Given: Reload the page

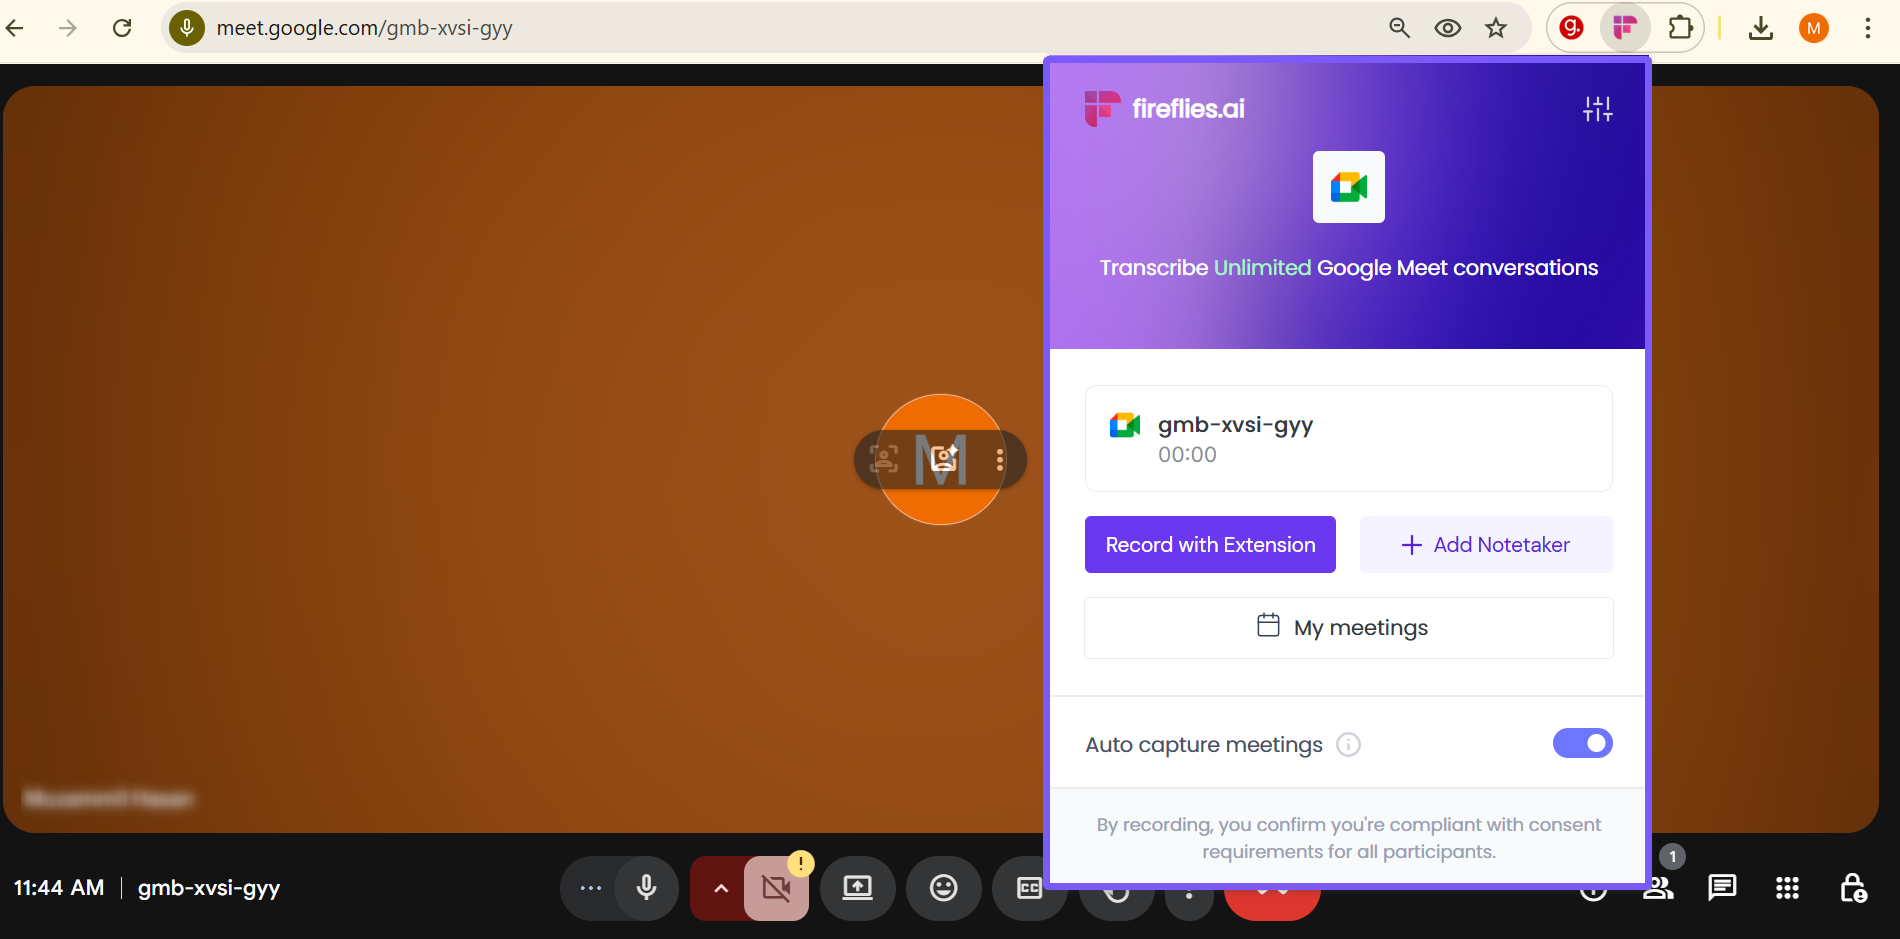Looking at the screenshot, I should (122, 28).
